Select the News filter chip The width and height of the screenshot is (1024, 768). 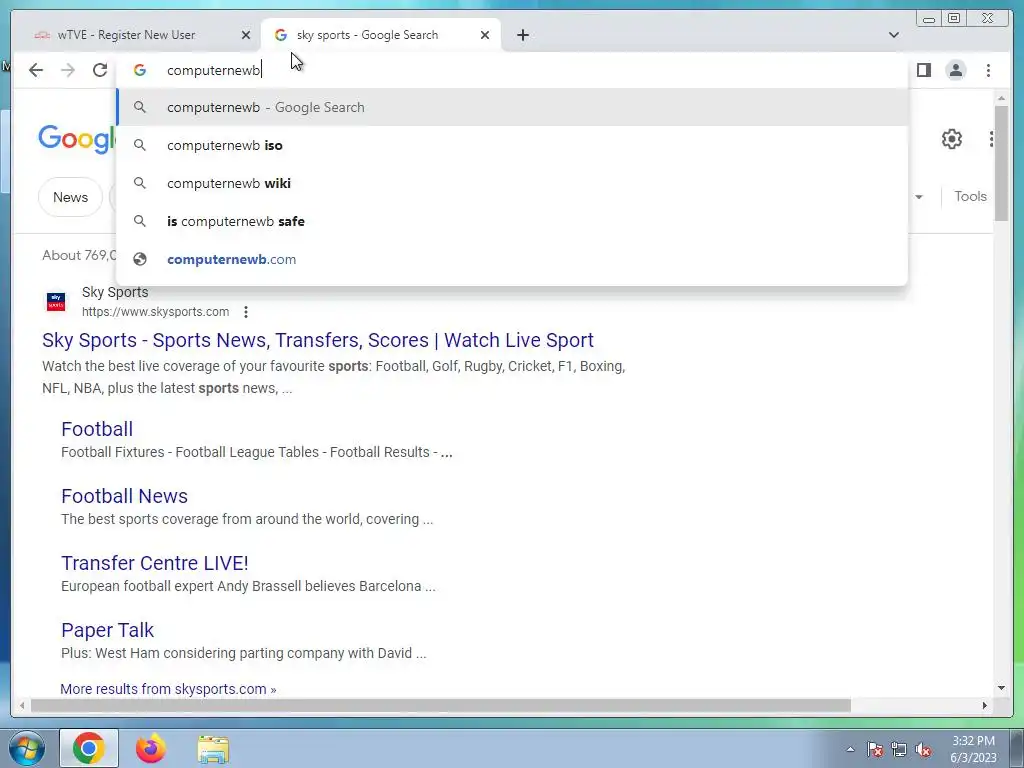point(71,197)
